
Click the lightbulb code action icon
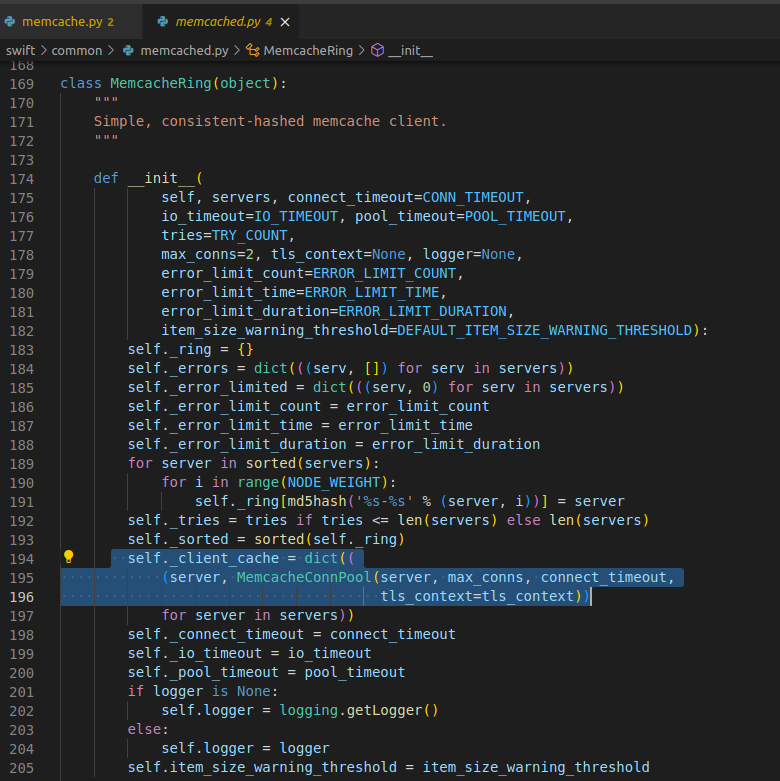tap(69, 558)
